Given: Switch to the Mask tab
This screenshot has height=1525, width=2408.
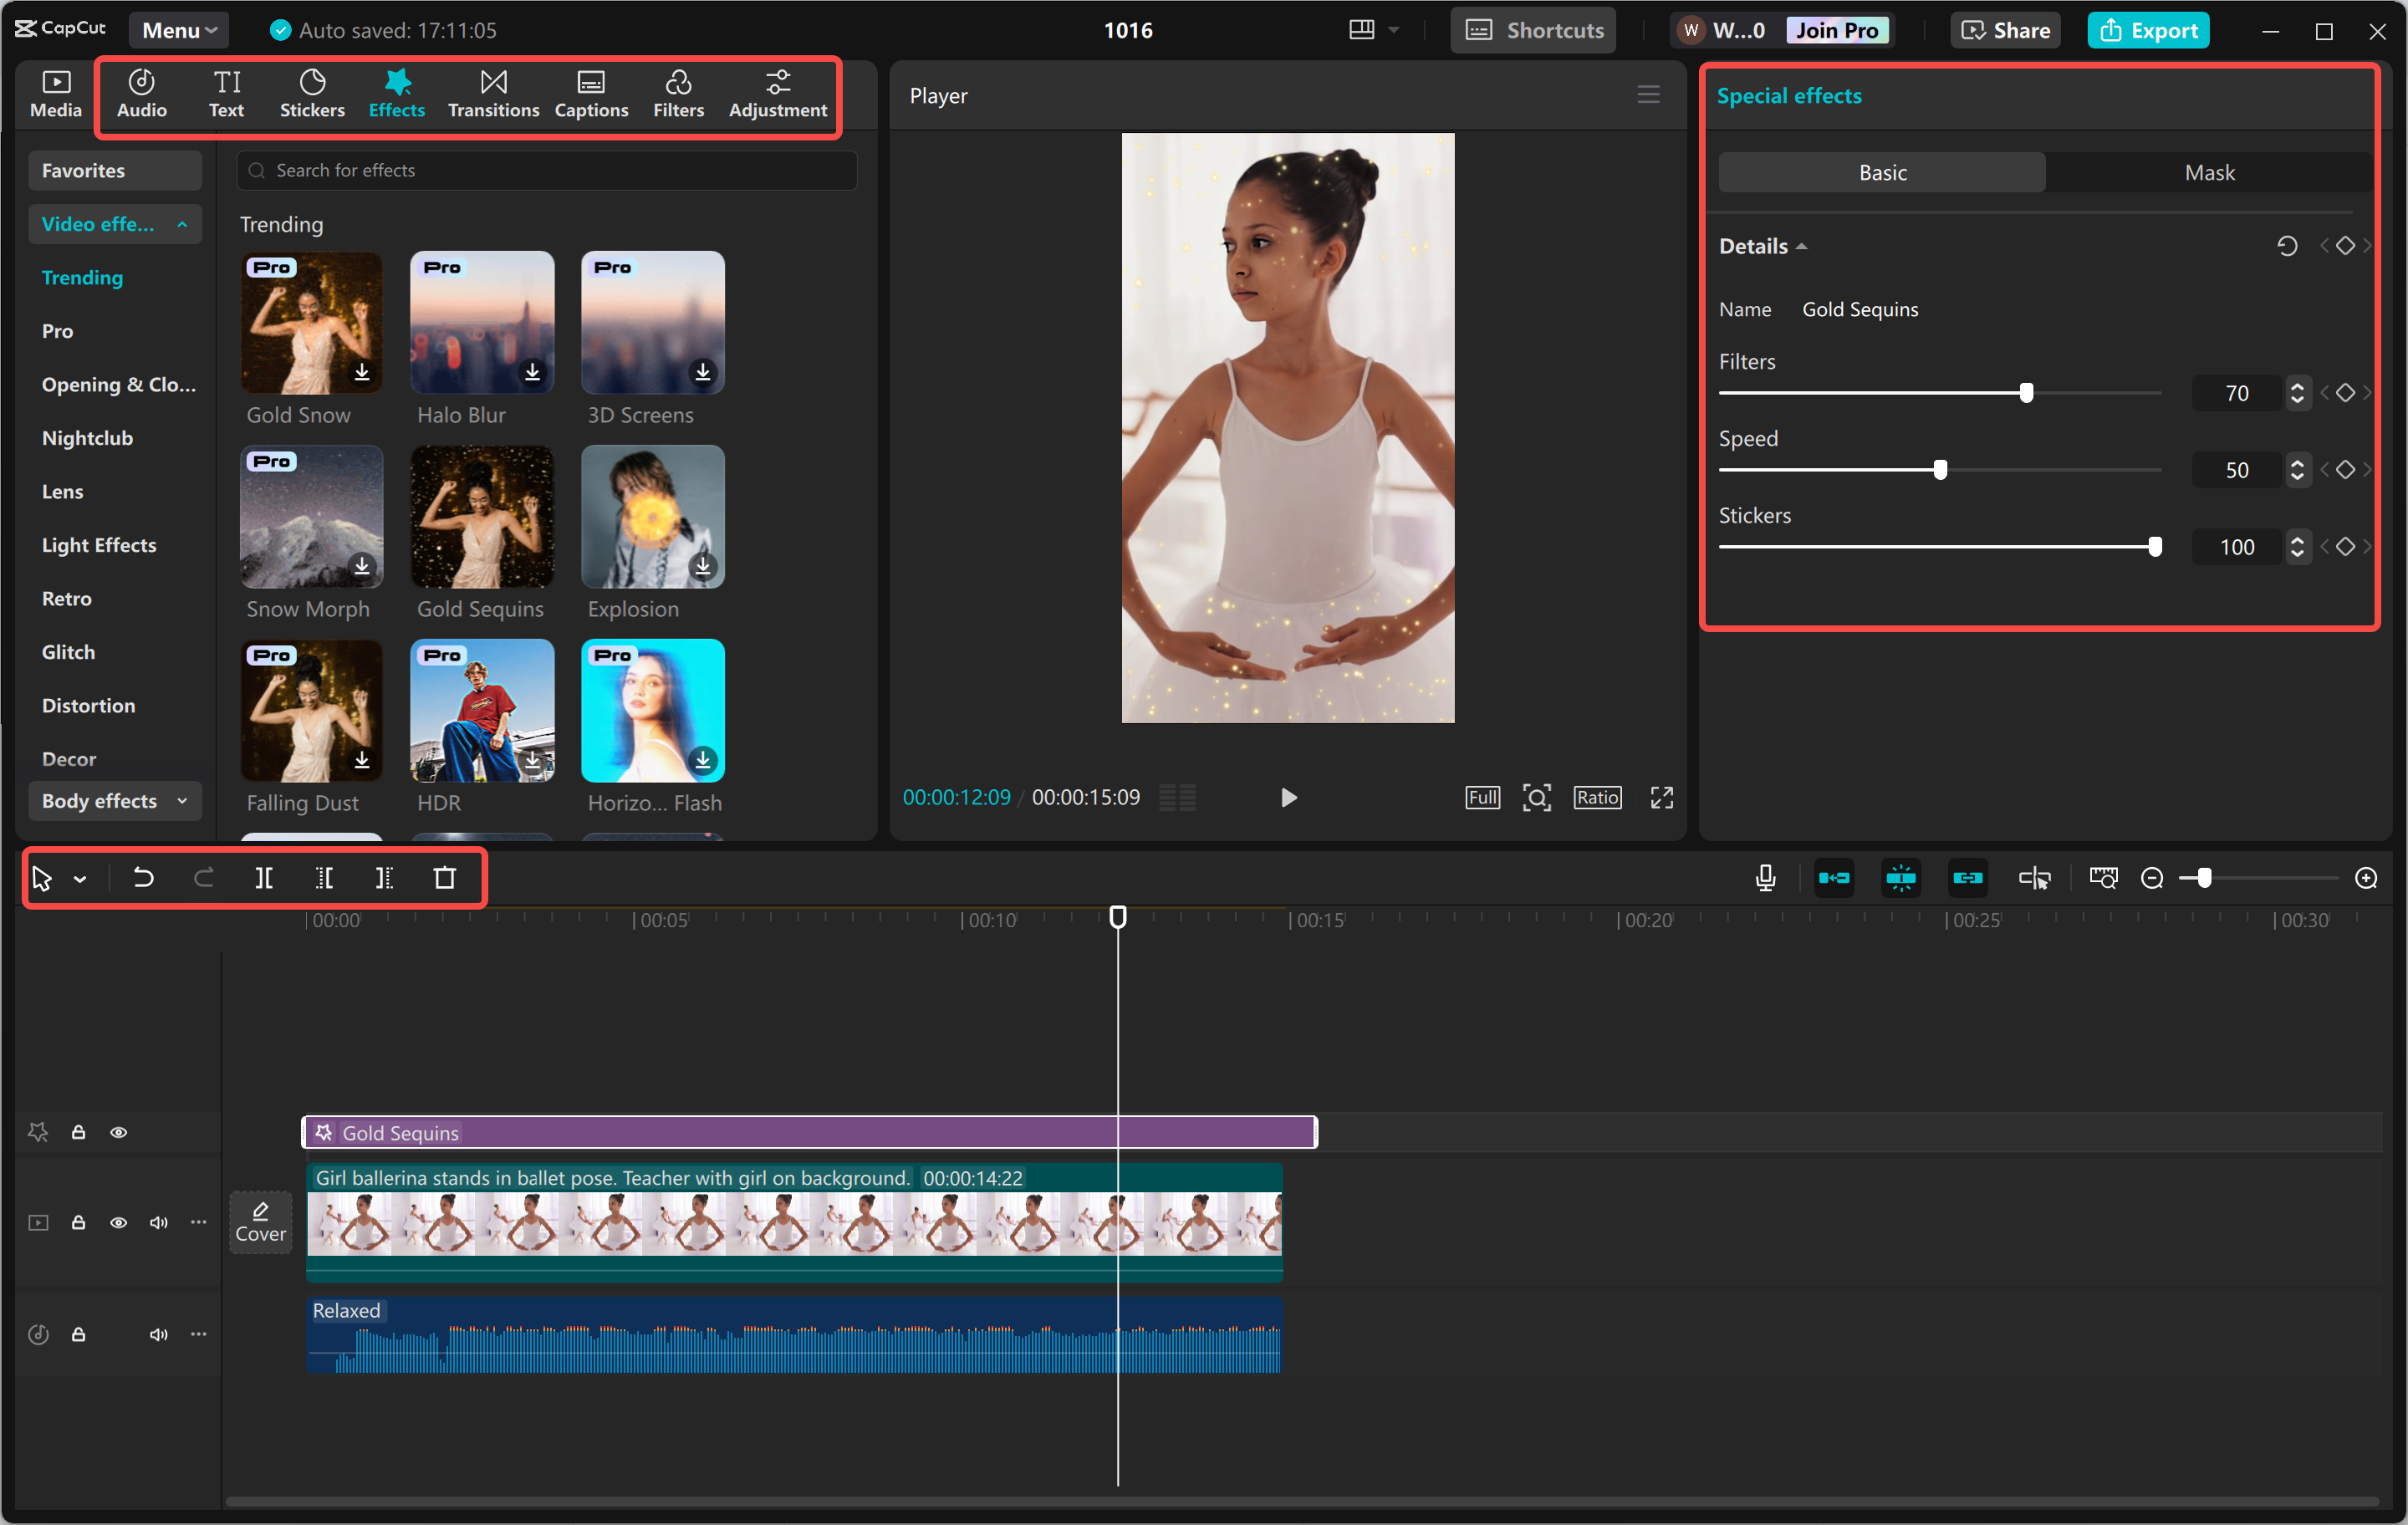Looking at the screenshot, I should [x=2209, y=172].
